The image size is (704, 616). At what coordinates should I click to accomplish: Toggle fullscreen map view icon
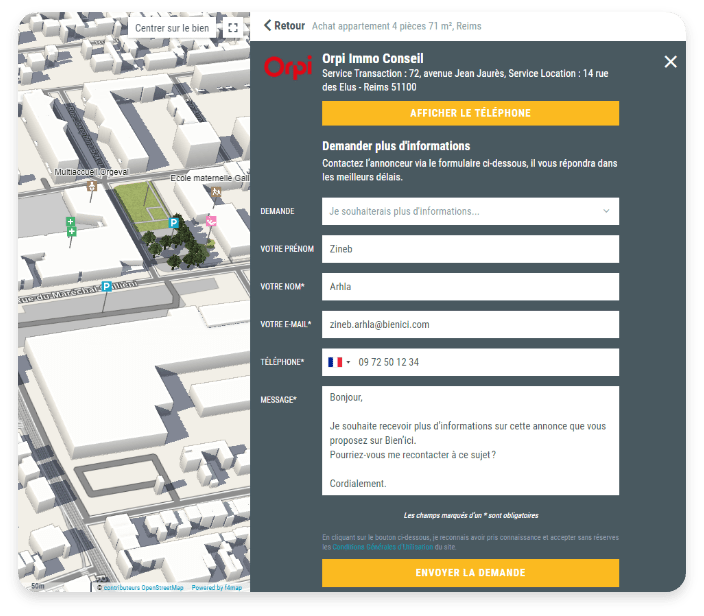(232, 28)
